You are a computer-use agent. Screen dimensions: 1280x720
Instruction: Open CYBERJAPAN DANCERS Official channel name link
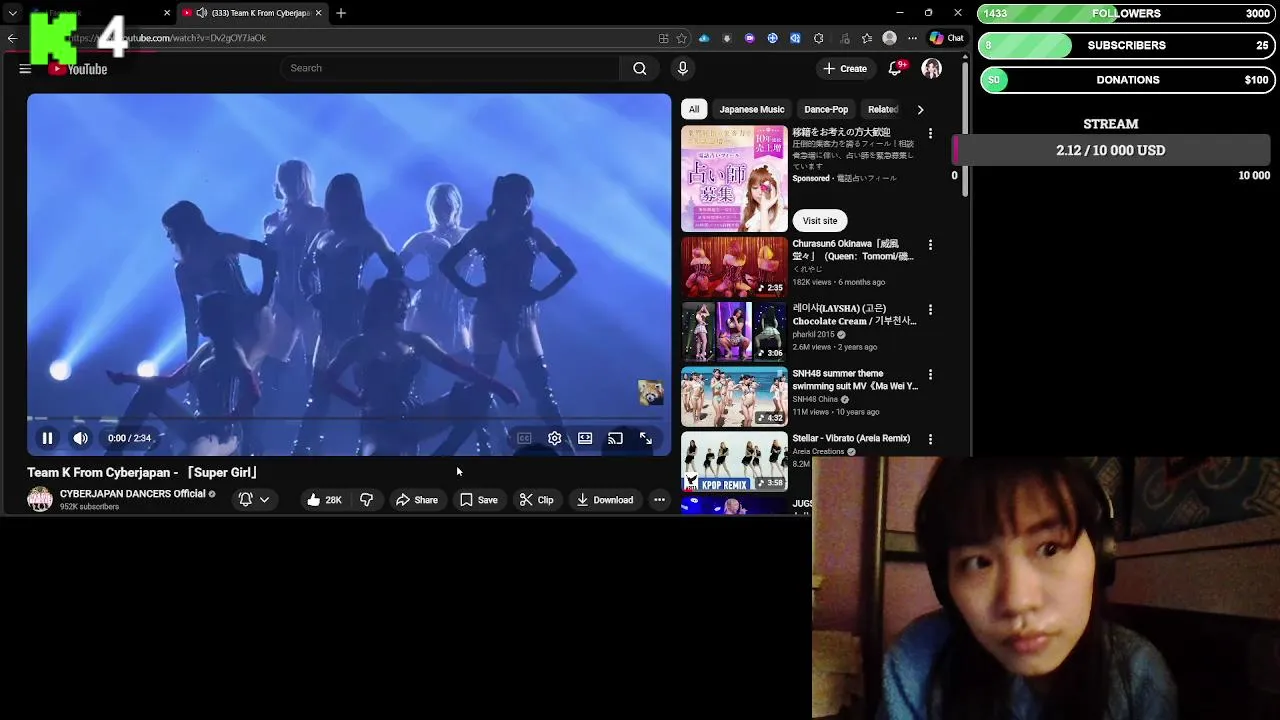[x=132, y=494]
